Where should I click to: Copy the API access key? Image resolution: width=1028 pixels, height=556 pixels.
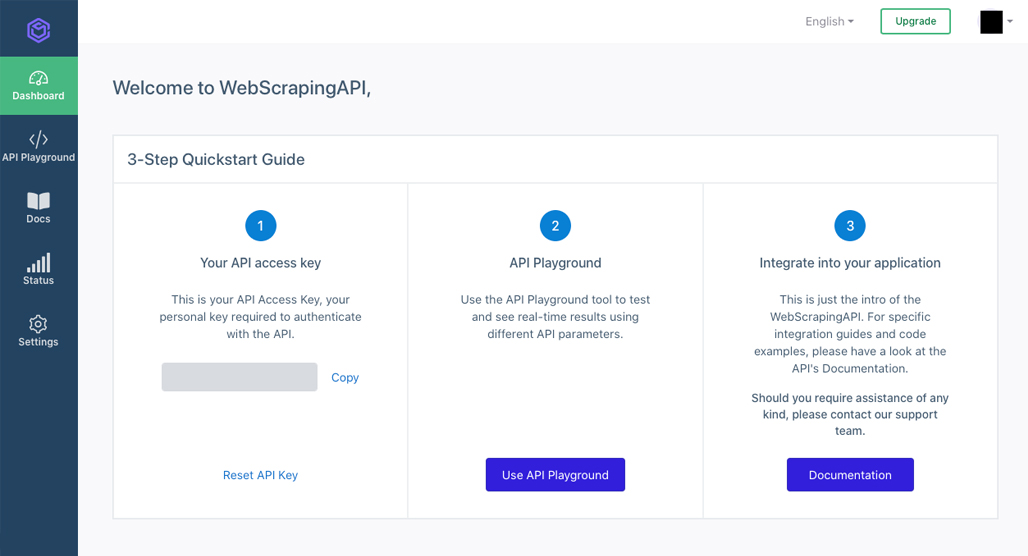345,378
